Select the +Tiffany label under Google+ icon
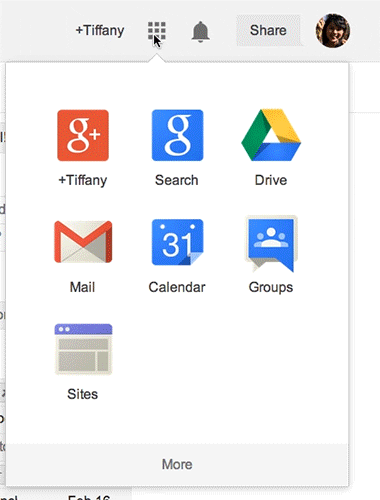Viewport: 380px width, 500px height. (x=83, y=180)
